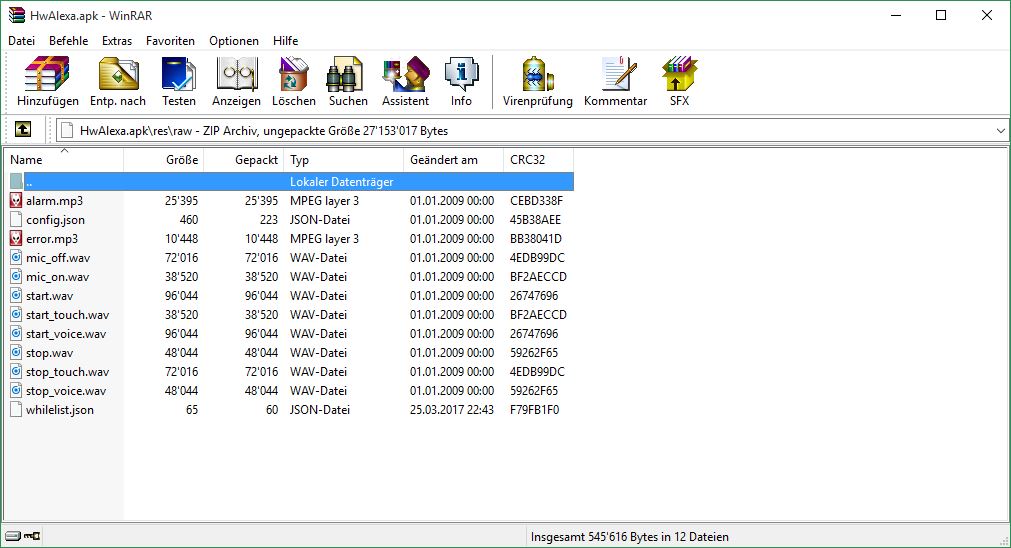
Task: Click the start.wav file icon
Action: (16, 296)
